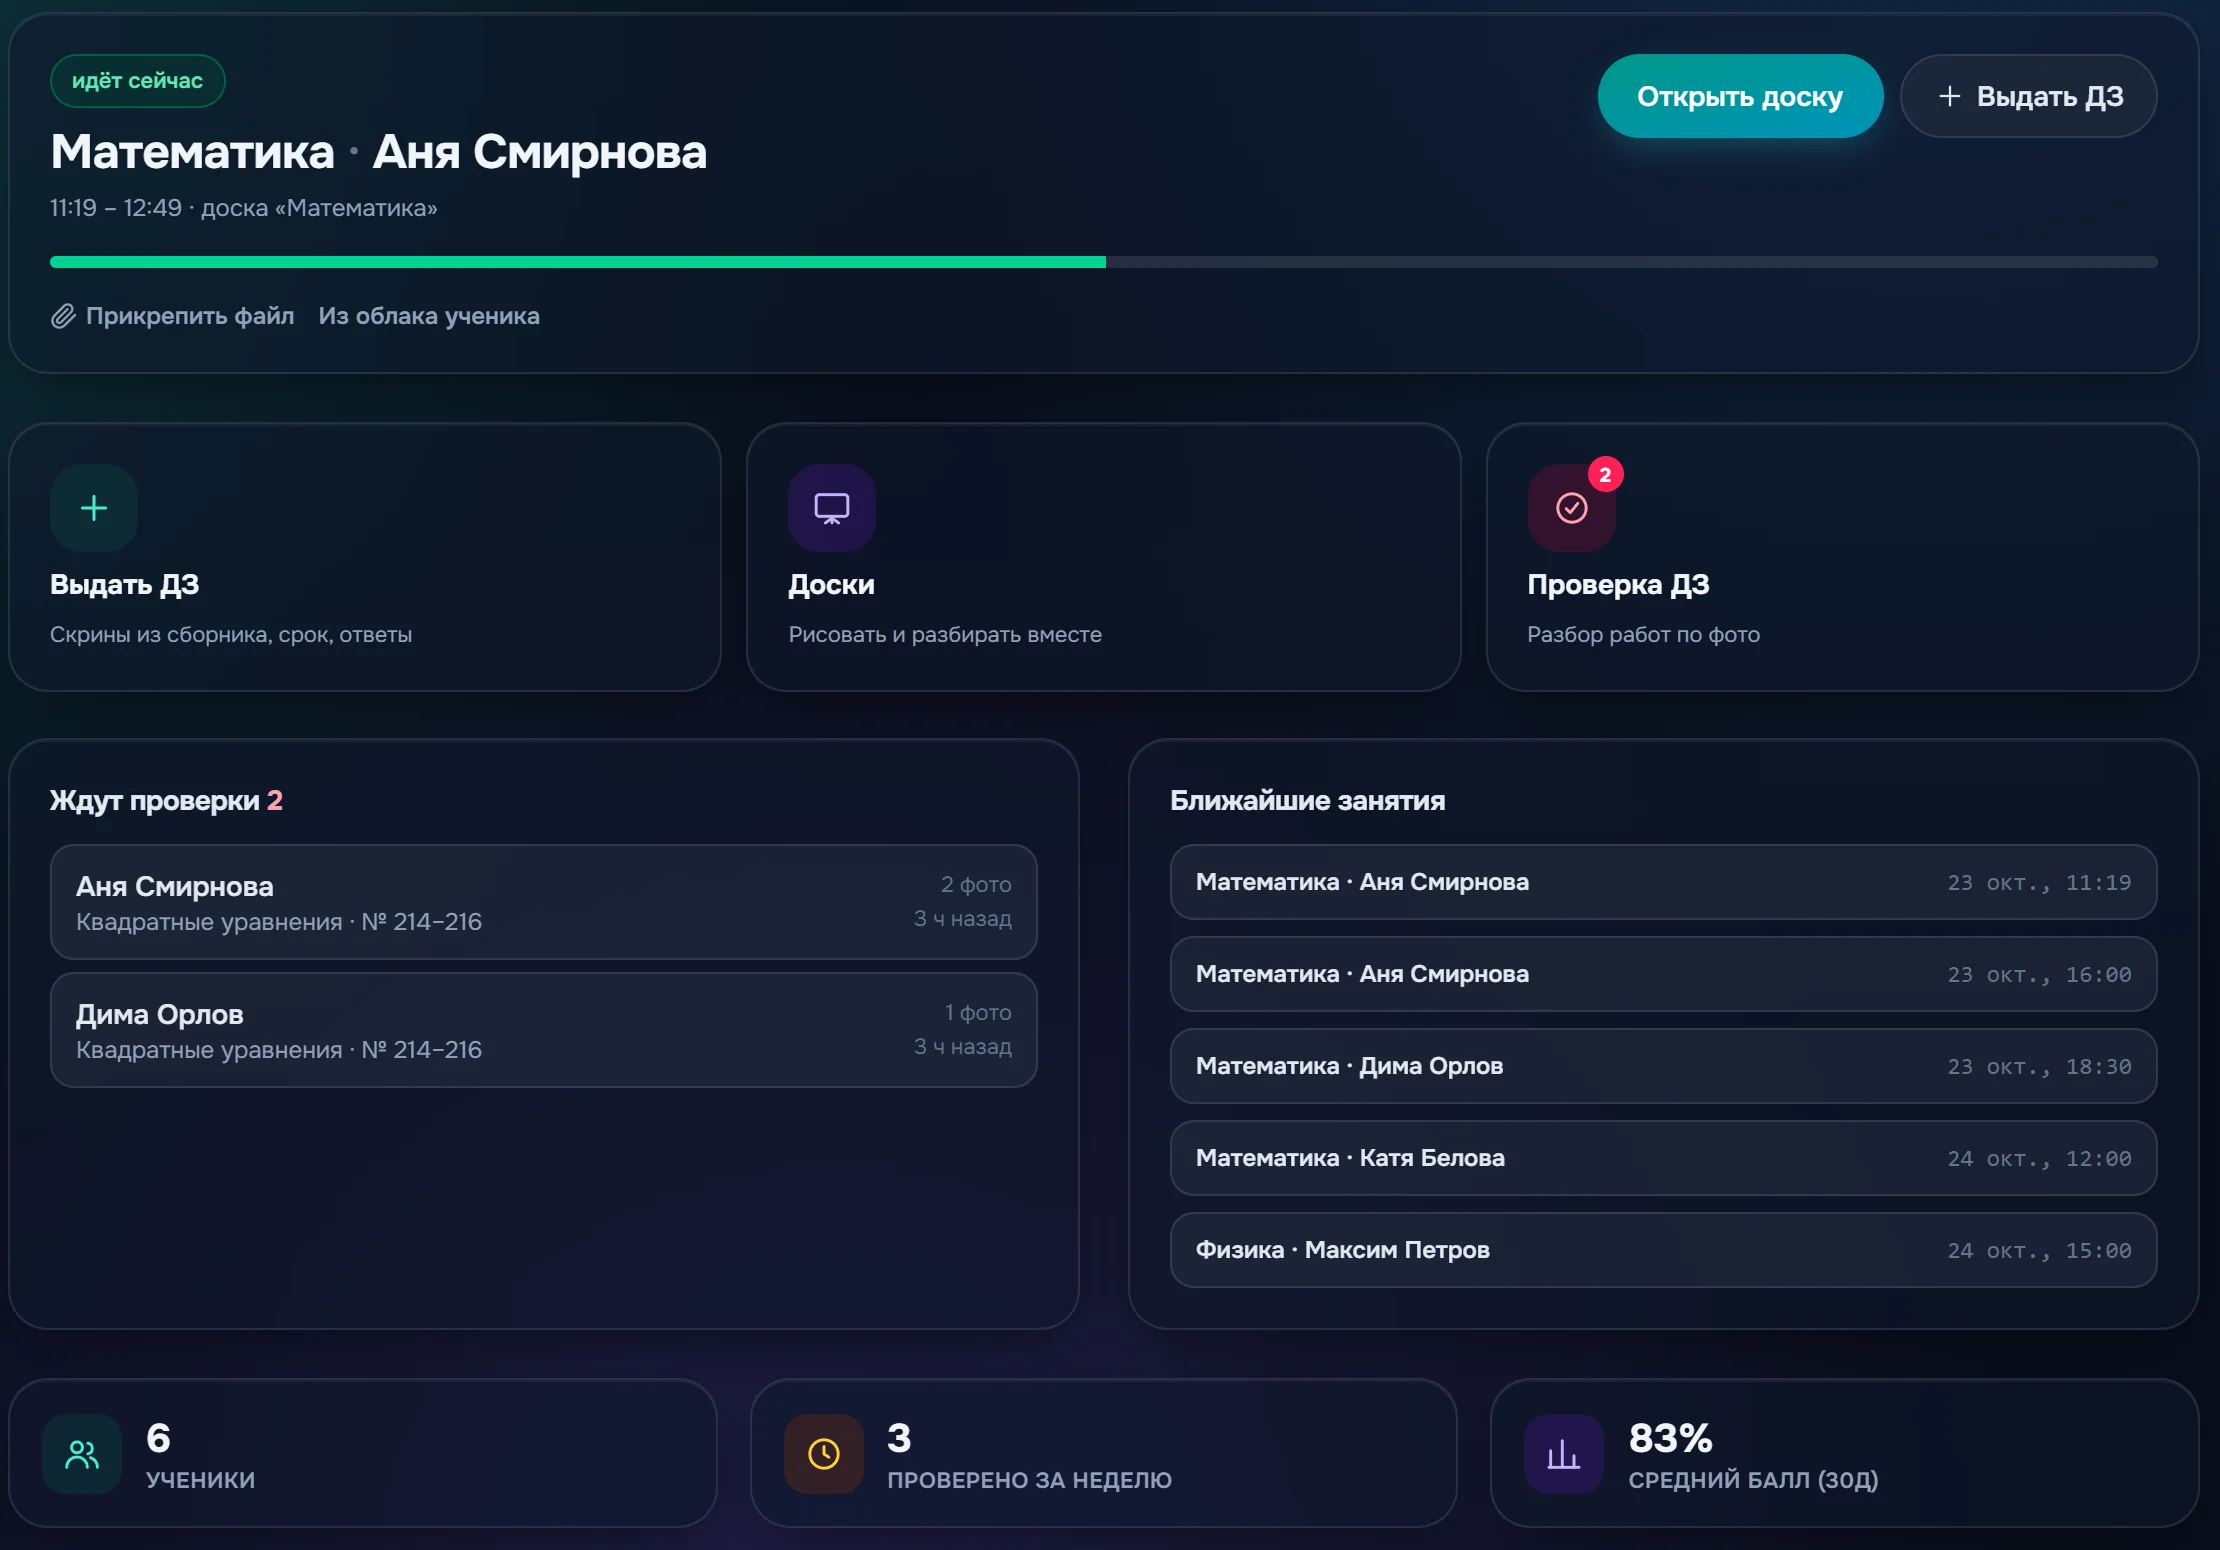
Task: Click the 83% Средний балл stat card
Action: point(1844,1453)
